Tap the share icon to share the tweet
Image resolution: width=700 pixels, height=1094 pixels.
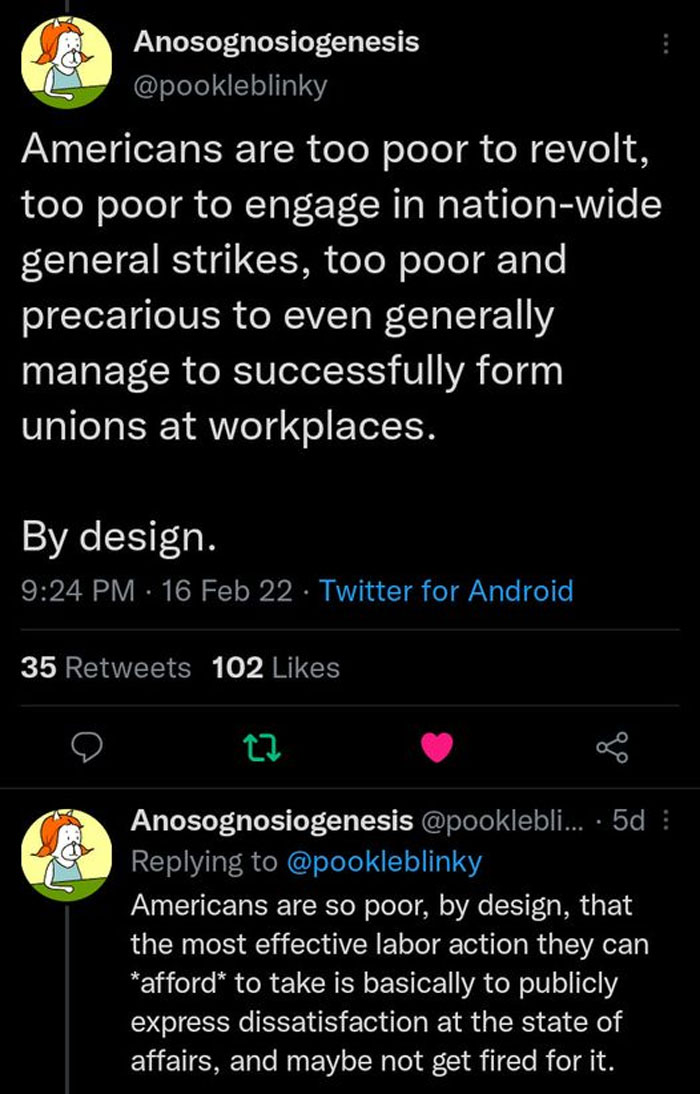(x=613, y=745)
